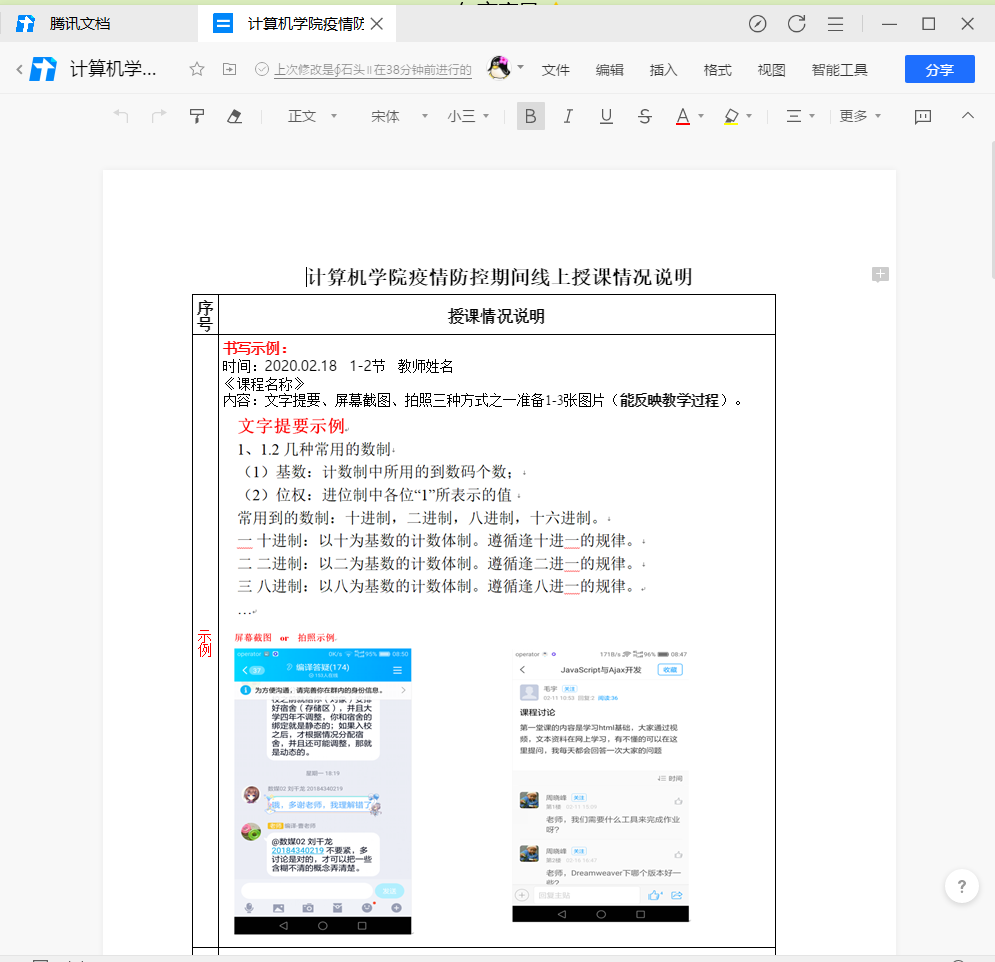Open the help question mark button
This screenshot has height=962, width=995.
[x=961, y=886]
